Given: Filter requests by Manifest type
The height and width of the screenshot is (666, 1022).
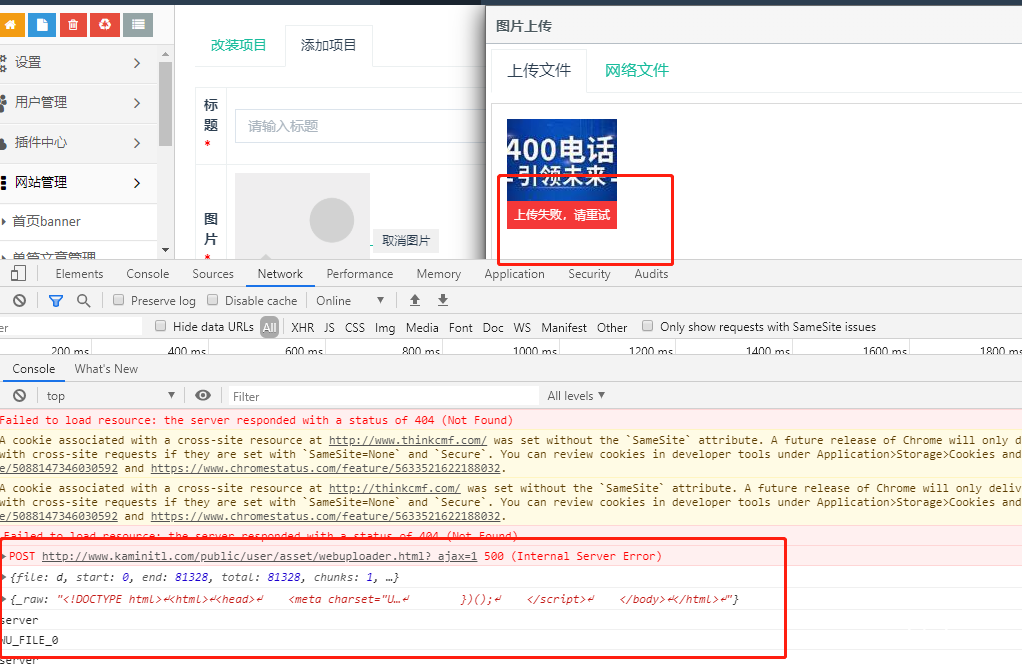Looking at the screenshot, I should [564, 328].
